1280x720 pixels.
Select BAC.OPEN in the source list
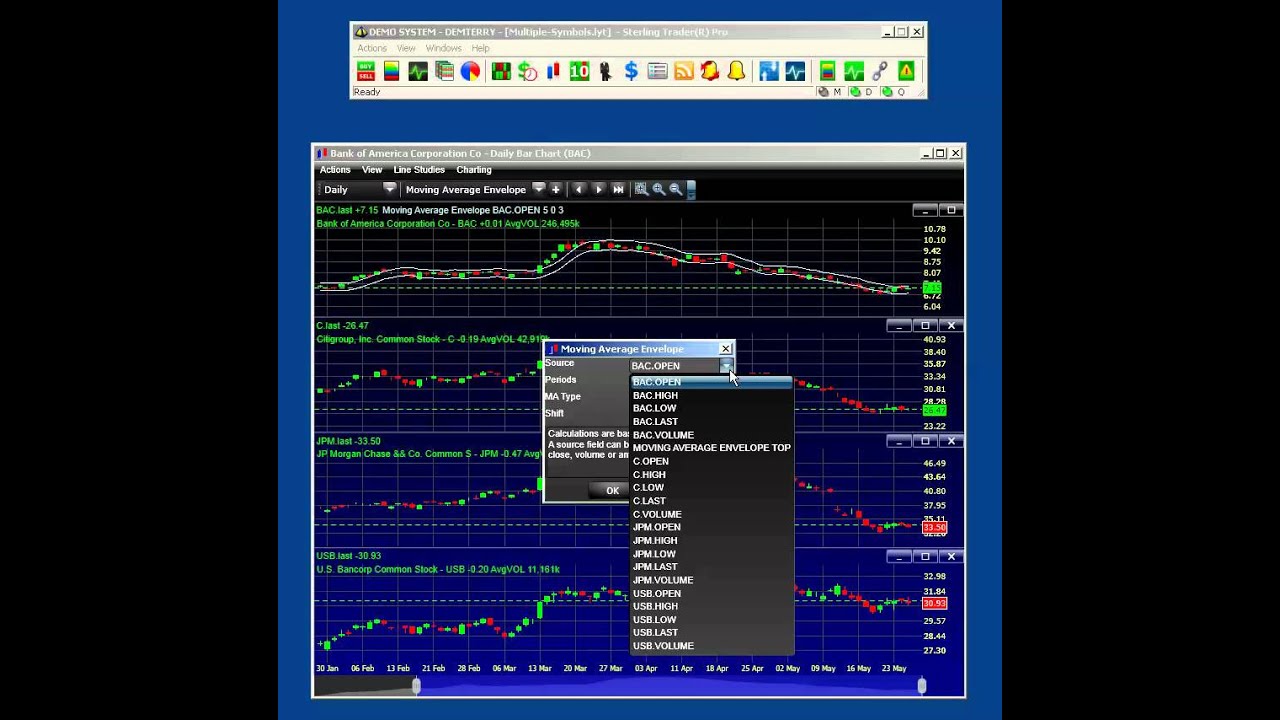711,382
